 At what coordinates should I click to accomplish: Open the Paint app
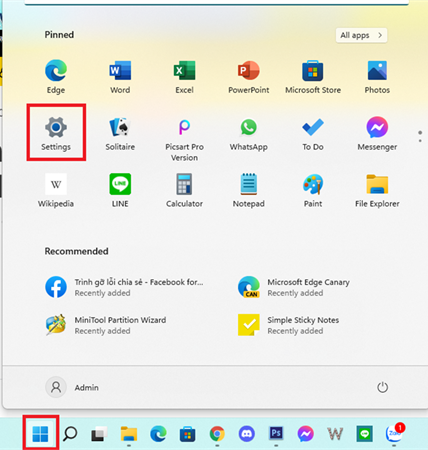313,190
